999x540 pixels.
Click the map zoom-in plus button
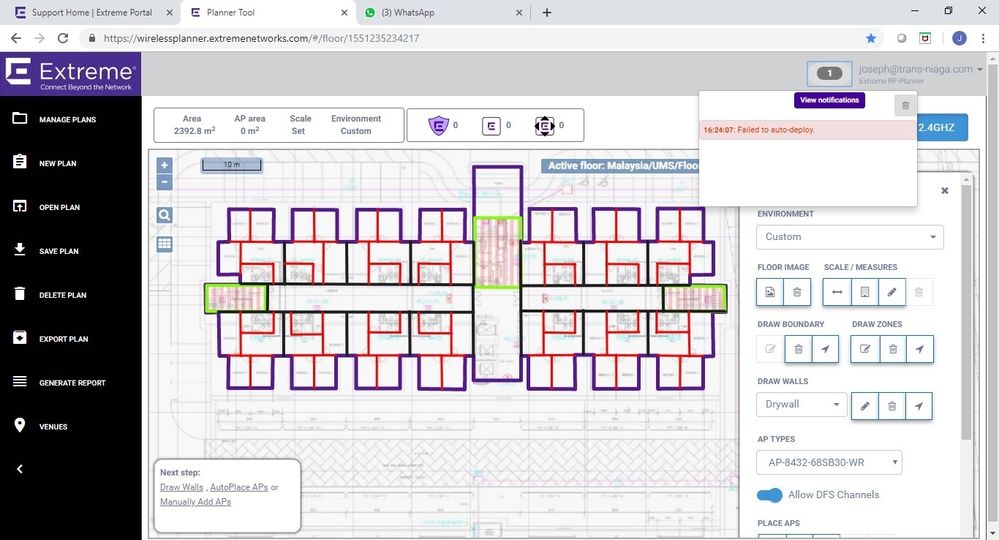click(x=165, y=165)
